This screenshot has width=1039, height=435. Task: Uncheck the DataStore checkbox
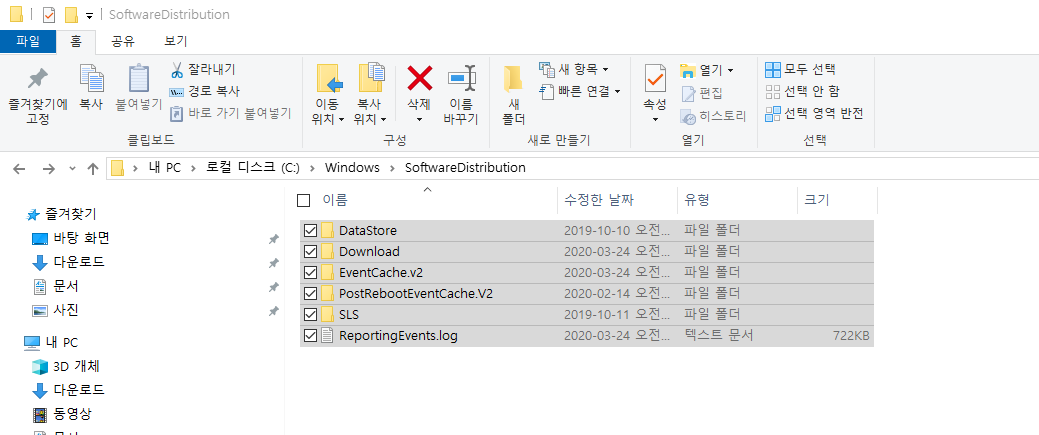[x=309, y=231]
